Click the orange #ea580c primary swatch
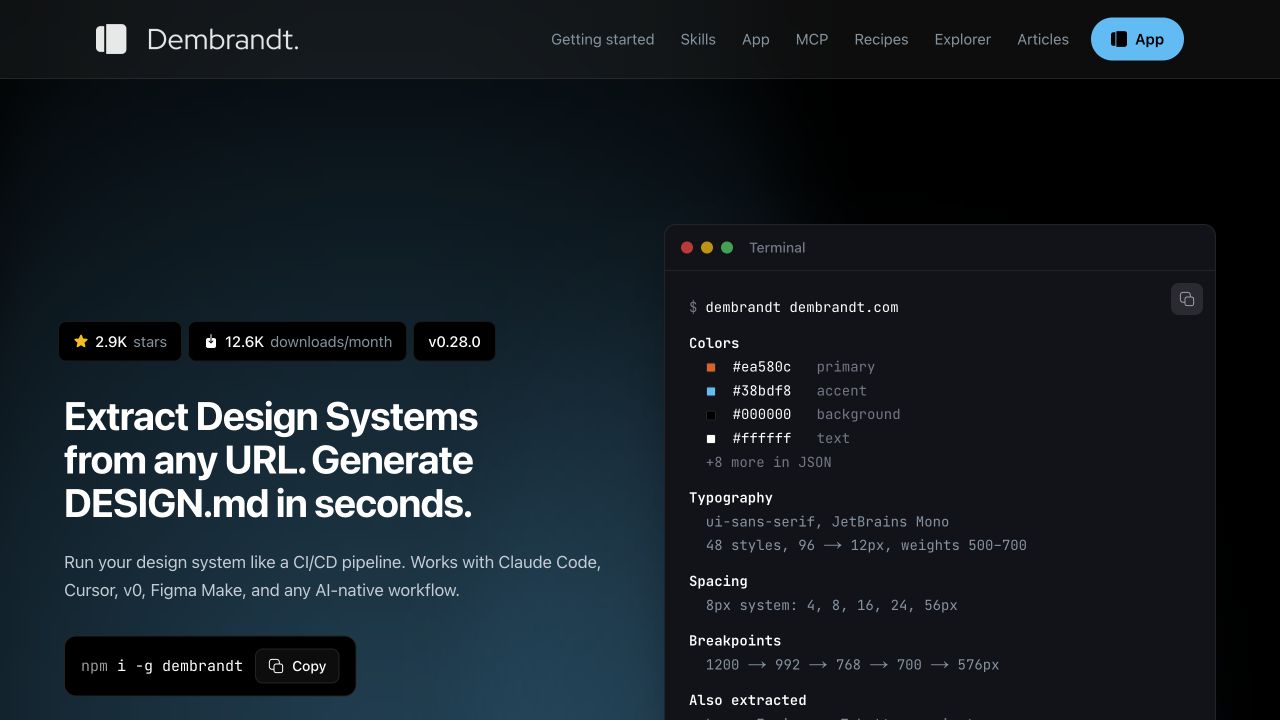Image resolution: width=1280 pixels, height=720 pixels. point(711,367)
